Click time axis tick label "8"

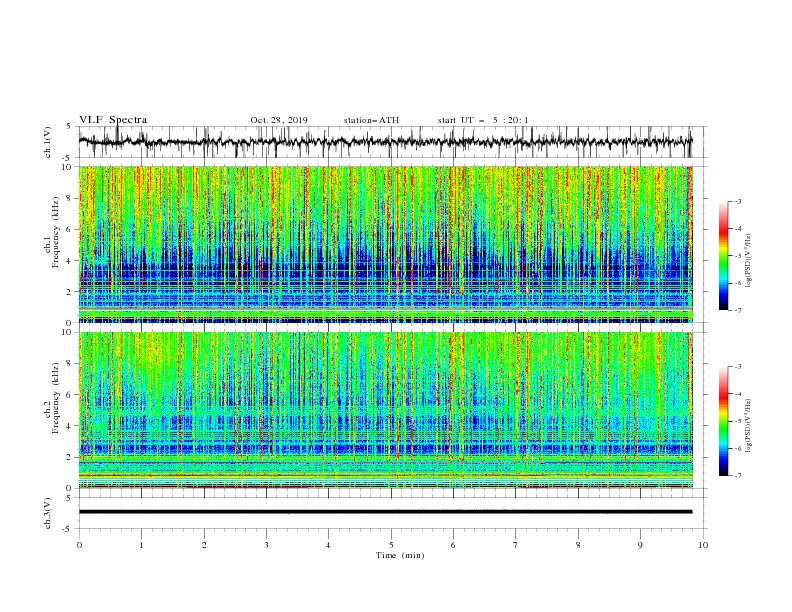[578, 545]
